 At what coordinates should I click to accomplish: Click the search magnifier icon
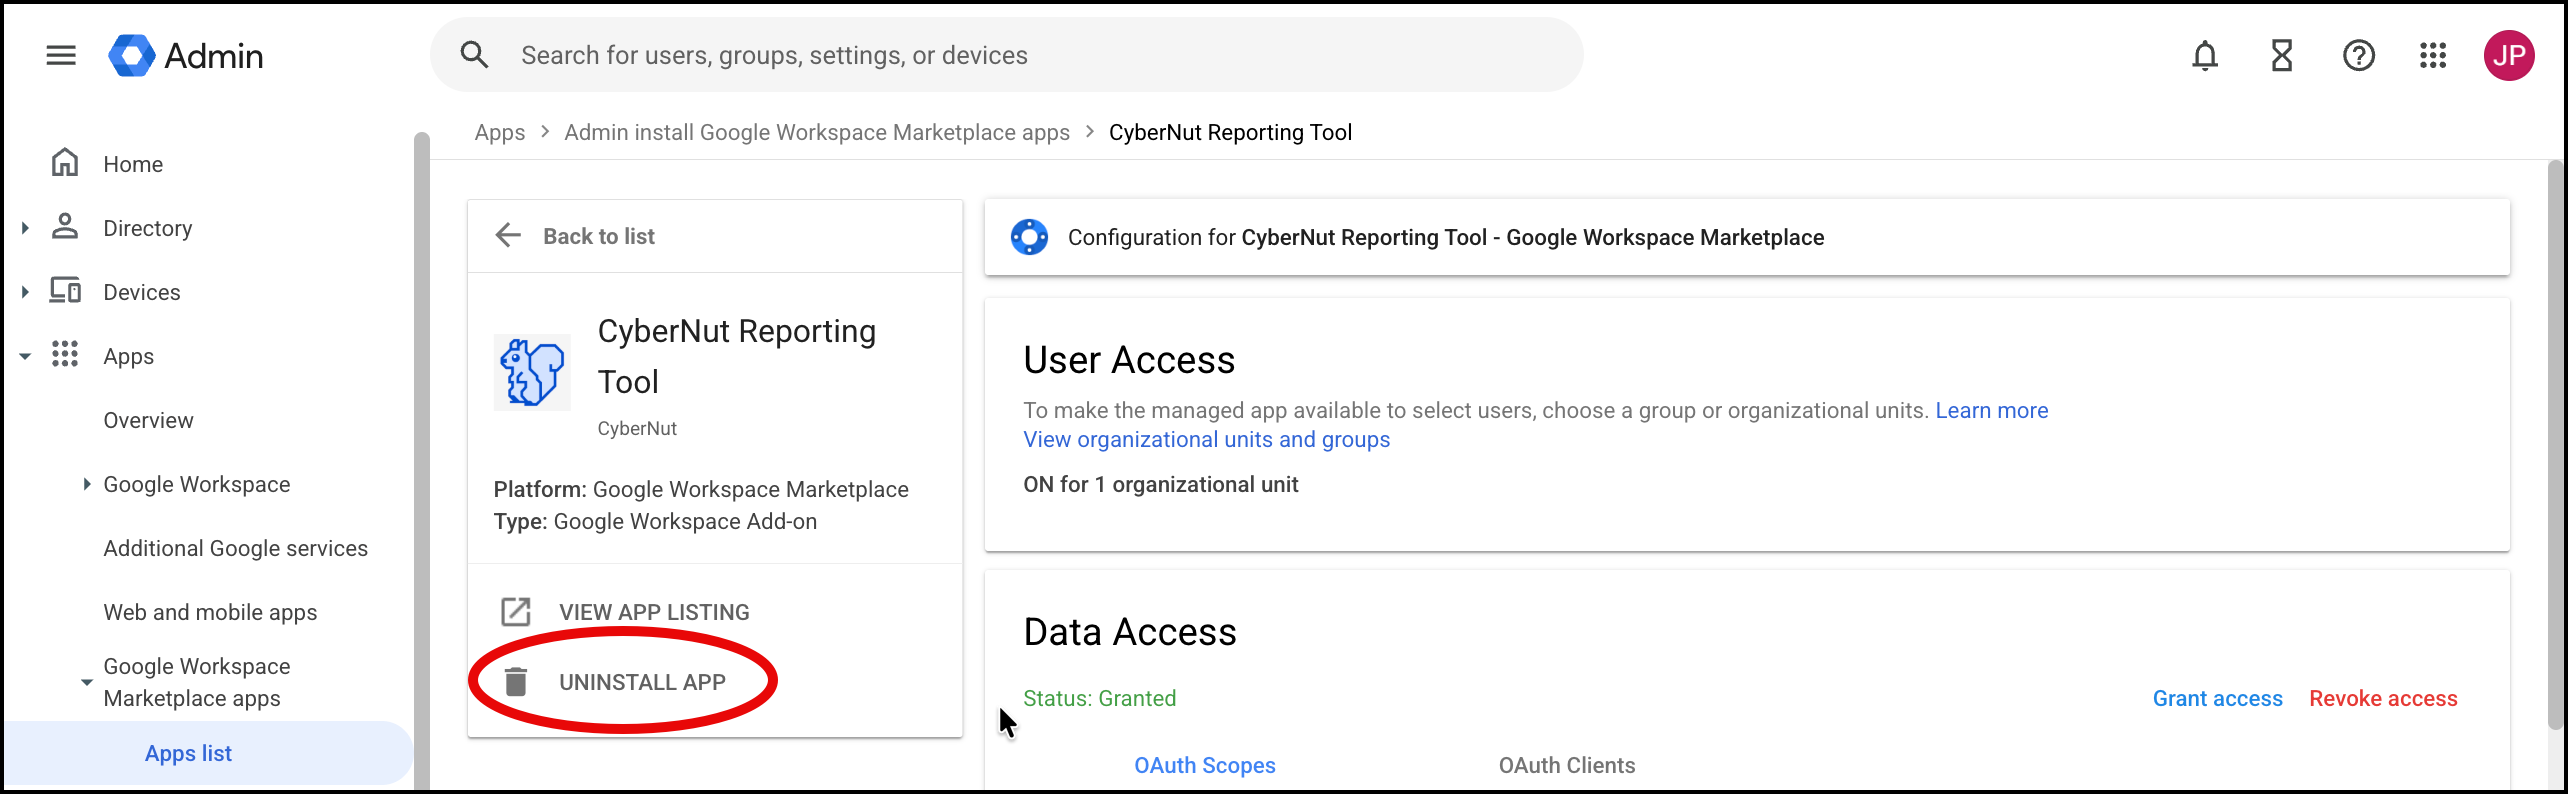point(474,55)
